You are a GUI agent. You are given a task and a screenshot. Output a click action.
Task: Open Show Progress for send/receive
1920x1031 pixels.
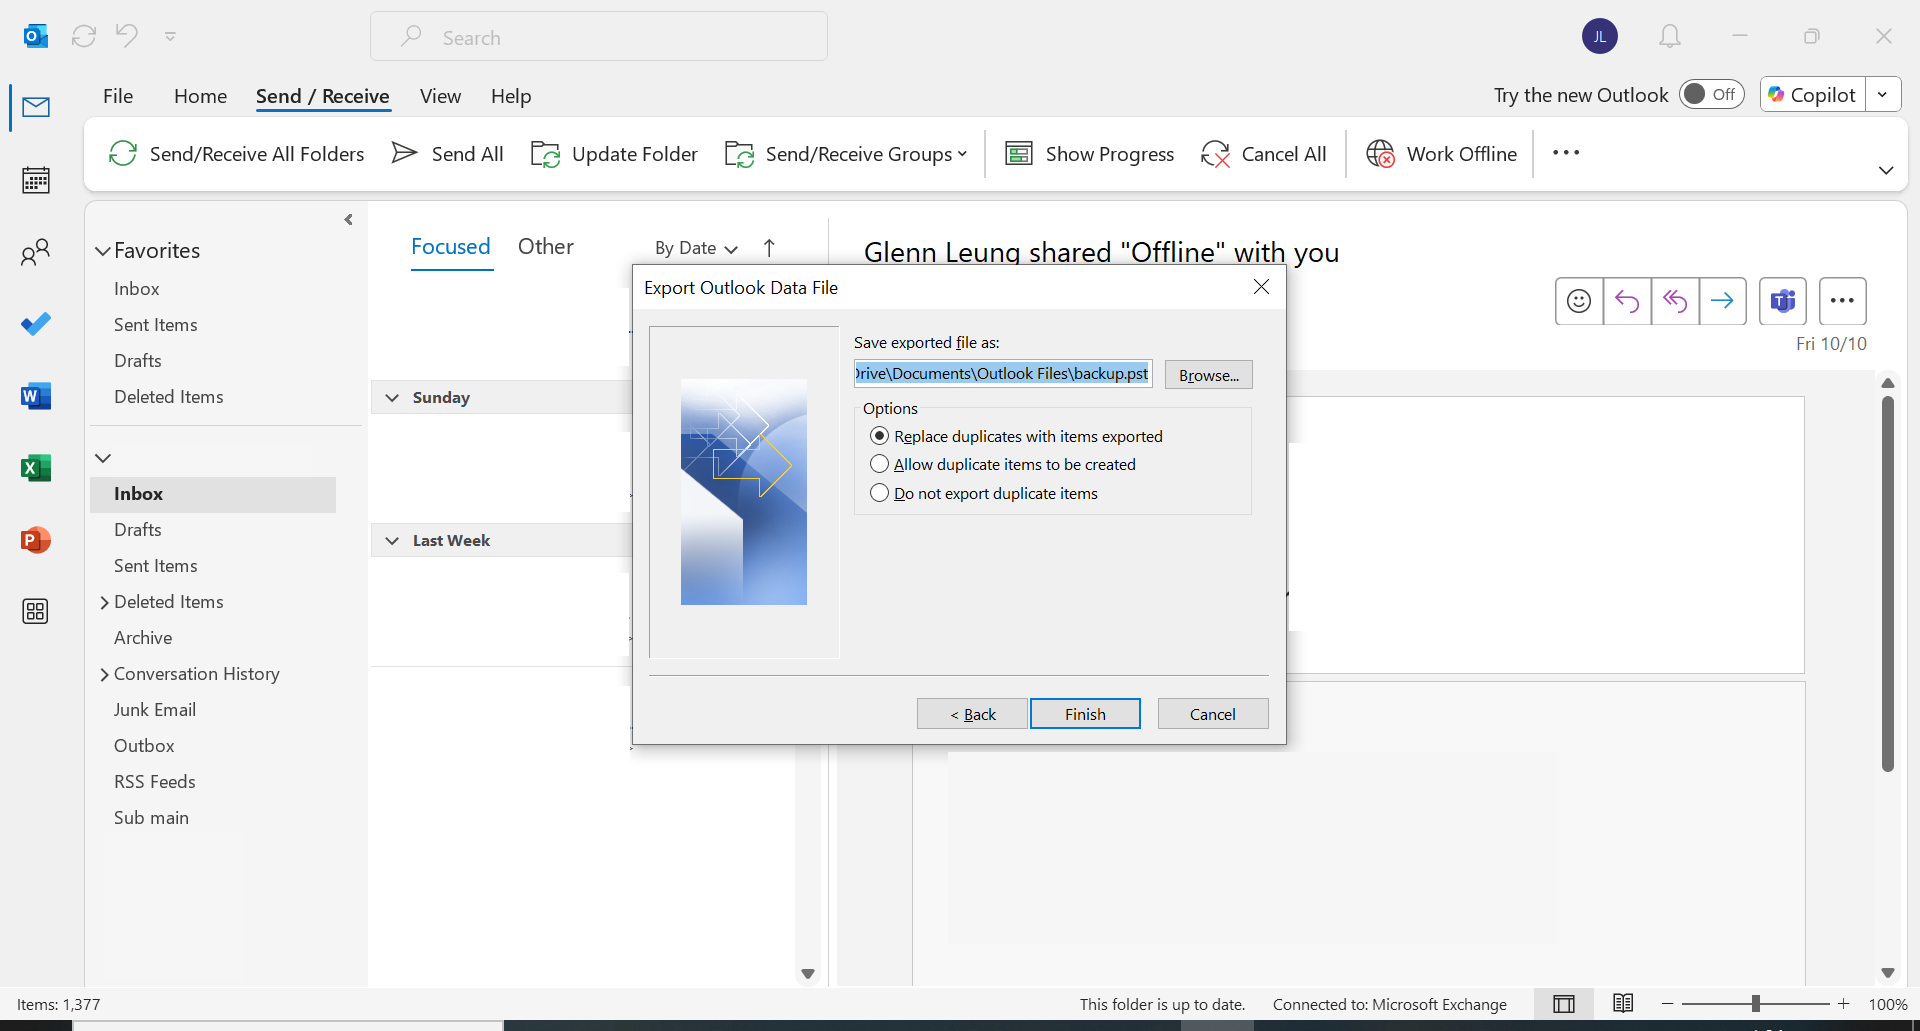pyautogui.click(x=1089, y=153)
